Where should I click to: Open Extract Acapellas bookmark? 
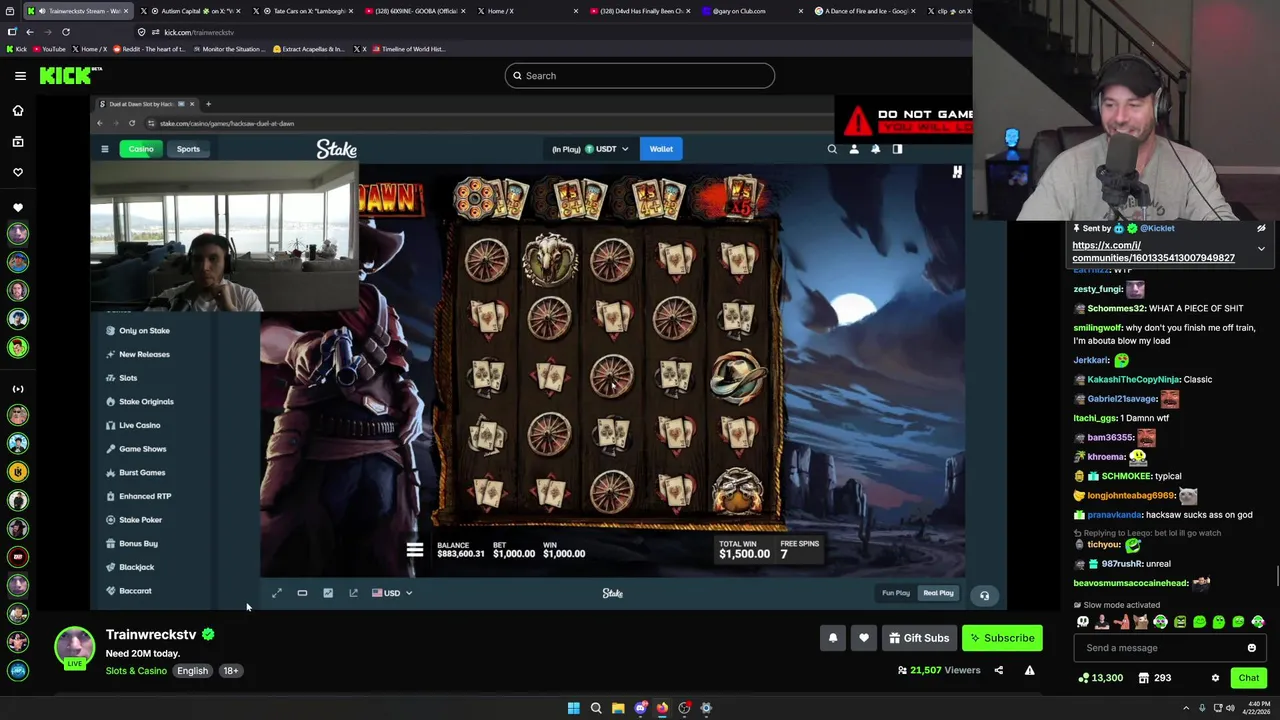308,49
